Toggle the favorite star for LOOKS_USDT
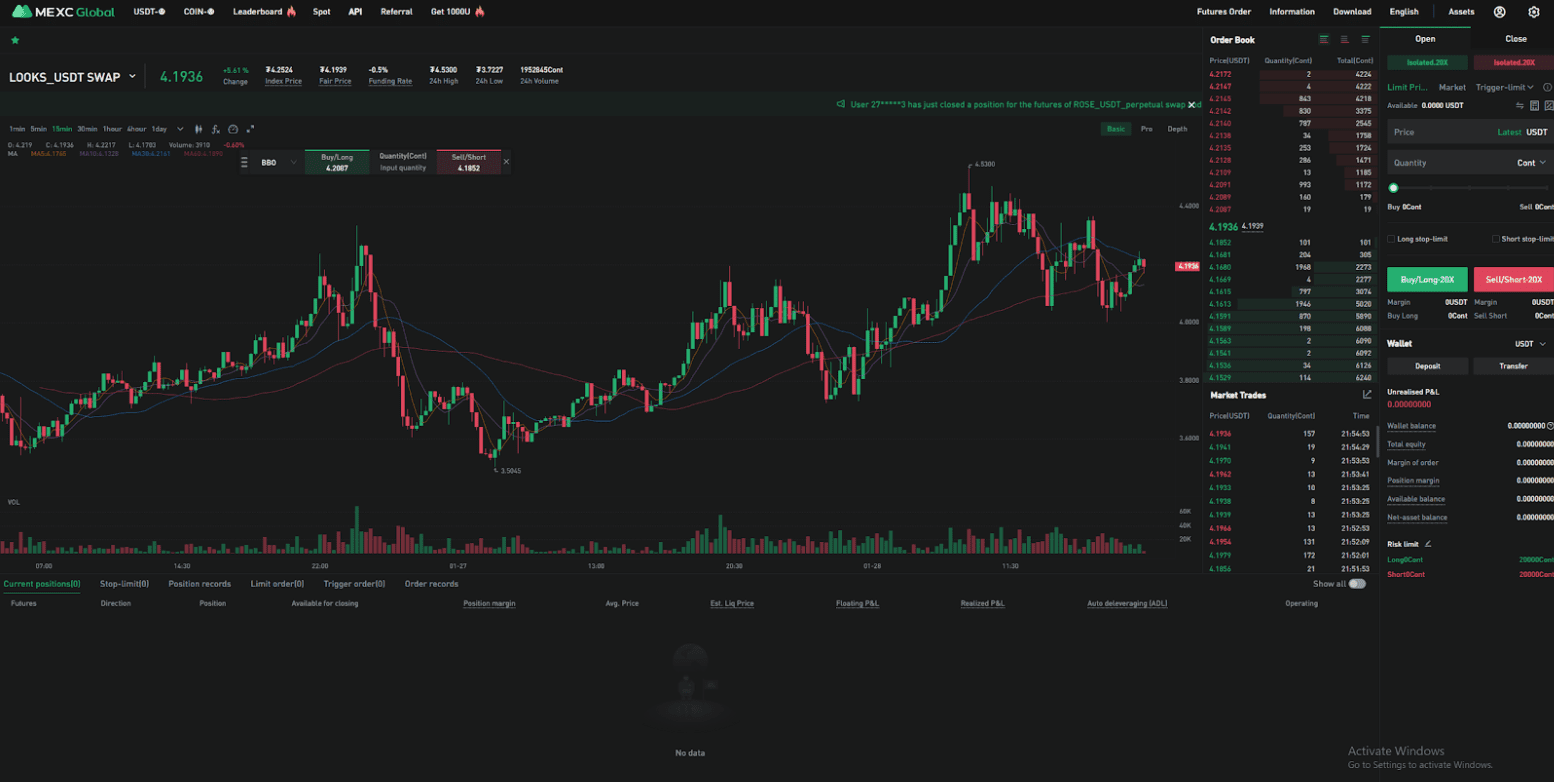Viewport: 1554px width, 782px height. point(15,40)
